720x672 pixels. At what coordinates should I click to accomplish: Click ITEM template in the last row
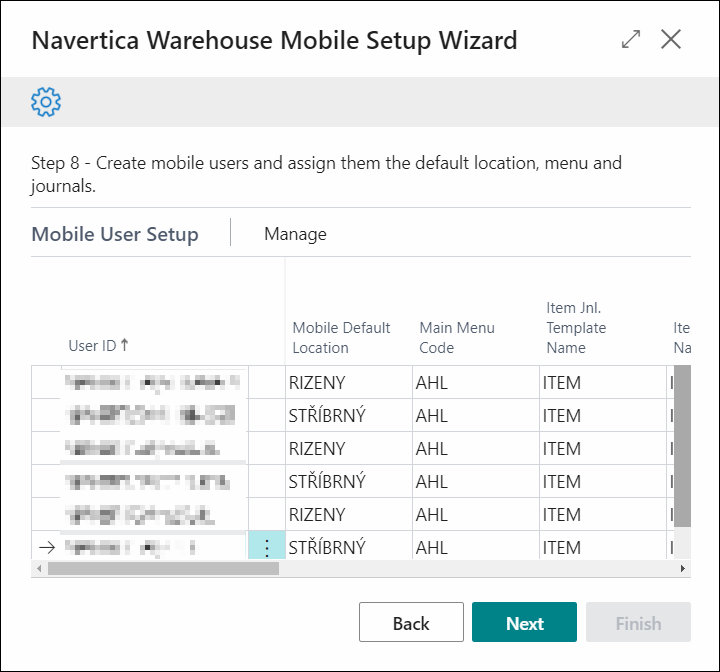point(603,546)
